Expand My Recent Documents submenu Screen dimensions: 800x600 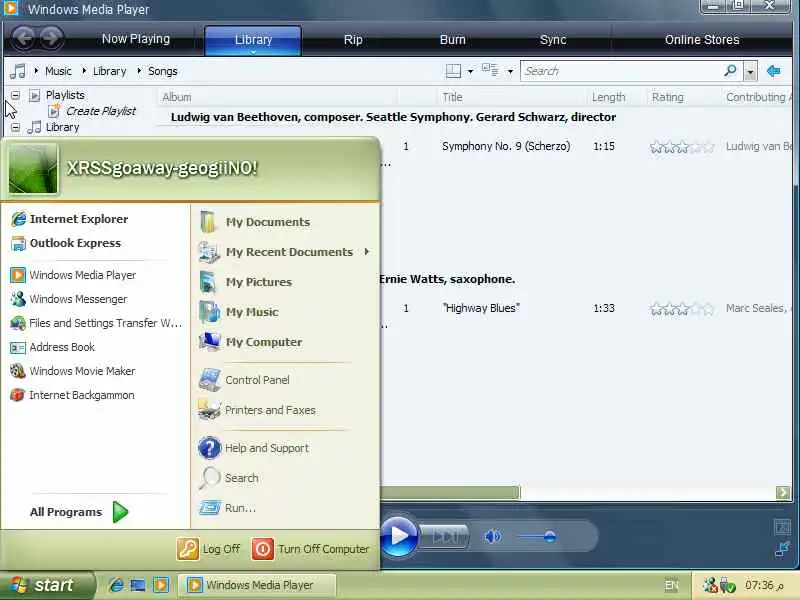tap(366, 252)
